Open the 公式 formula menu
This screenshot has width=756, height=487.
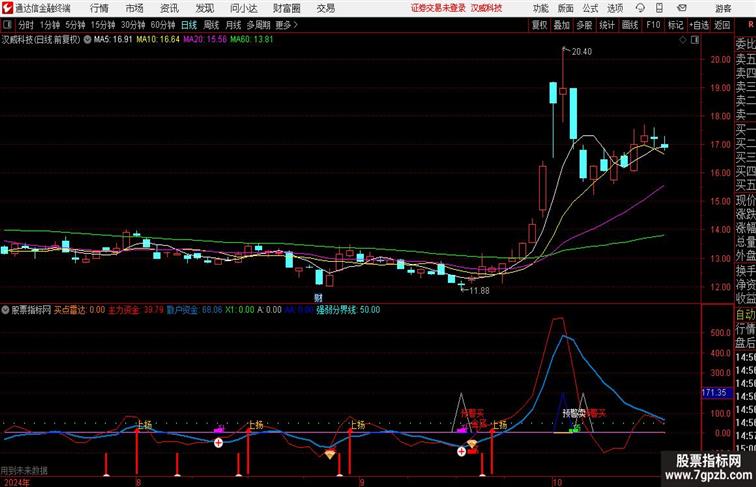590,8
